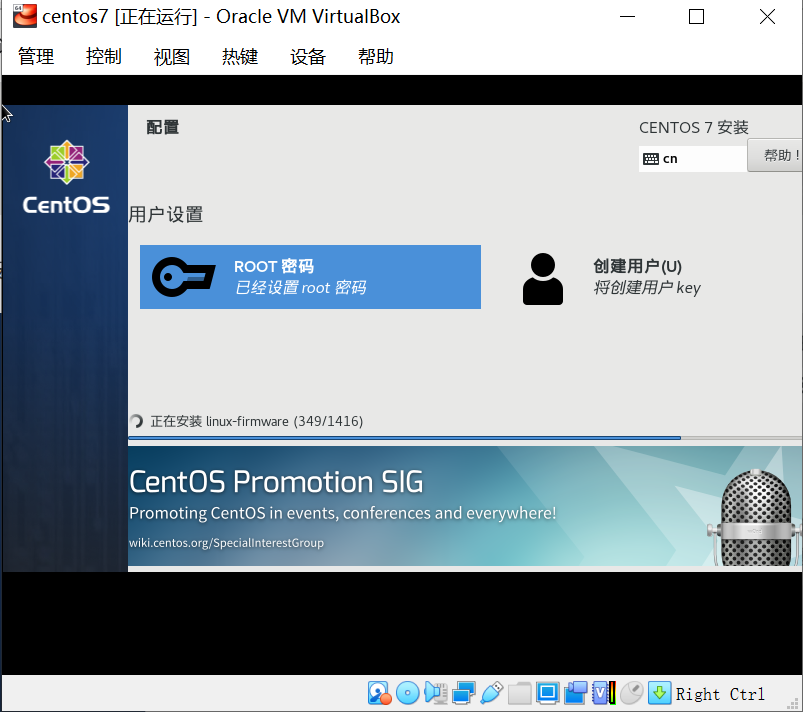Click the mouse integration status icon
Screen dimensions: 803x712
coord(631,693)
